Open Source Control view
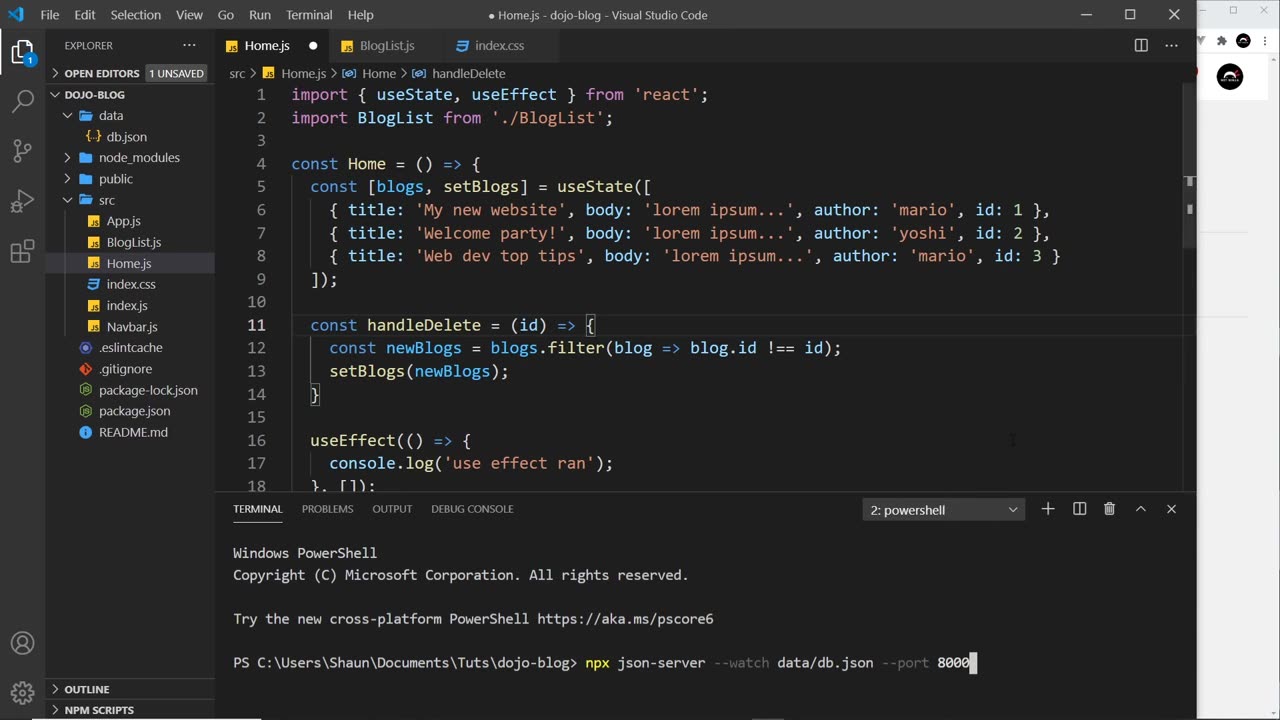This screenshot has width=1280, height=720. point(22,151)
